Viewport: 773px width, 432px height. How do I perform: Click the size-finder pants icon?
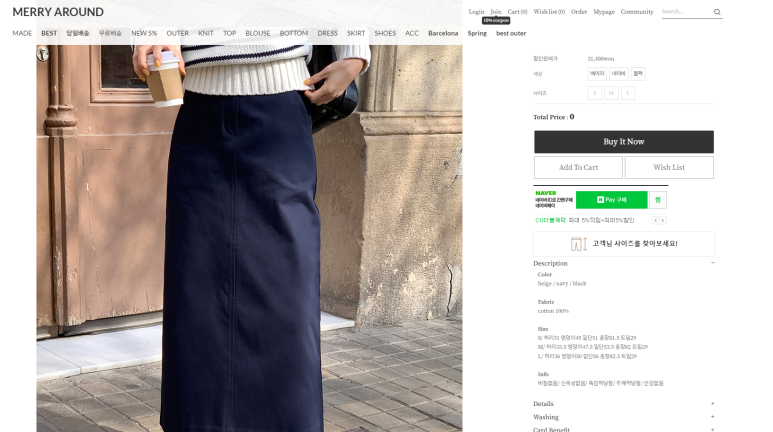[x=578, y=244]
